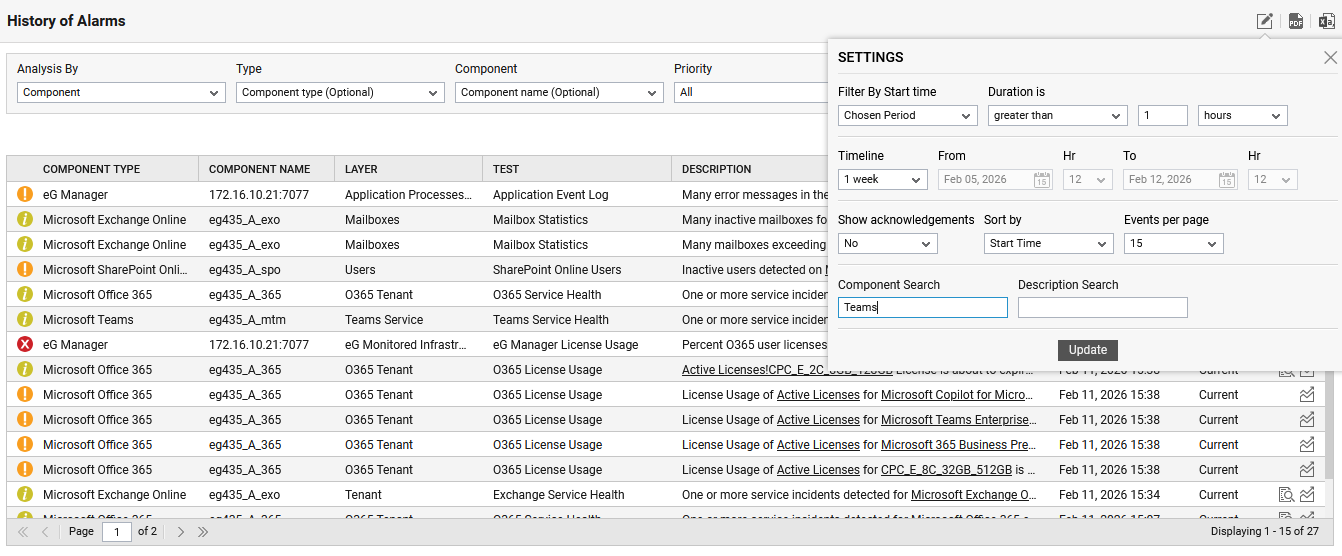Click the To date field Feb 12, 2026
Image resolution: width=1342 pixels, height=556 pixels.
[x=1180, y=180]
